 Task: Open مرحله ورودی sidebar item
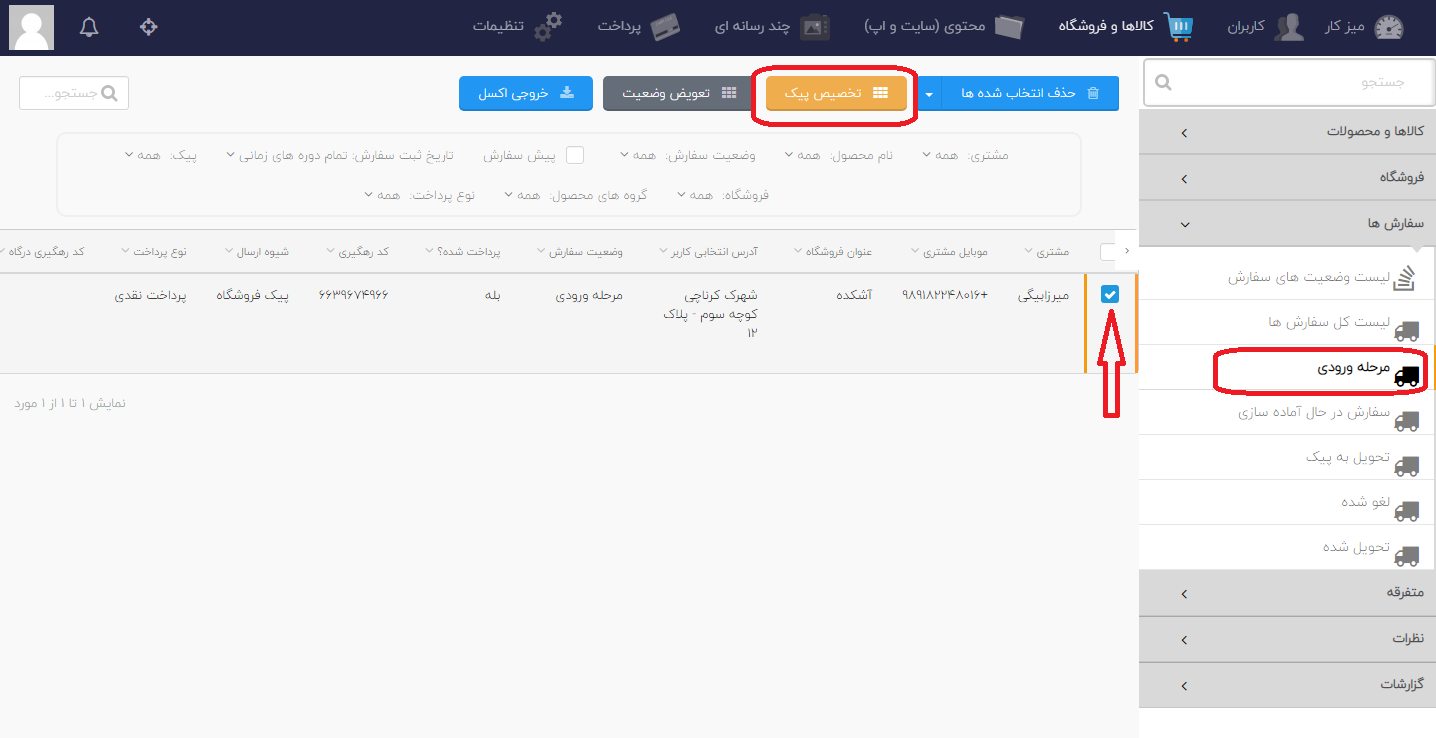click(x=1287, y=368)
